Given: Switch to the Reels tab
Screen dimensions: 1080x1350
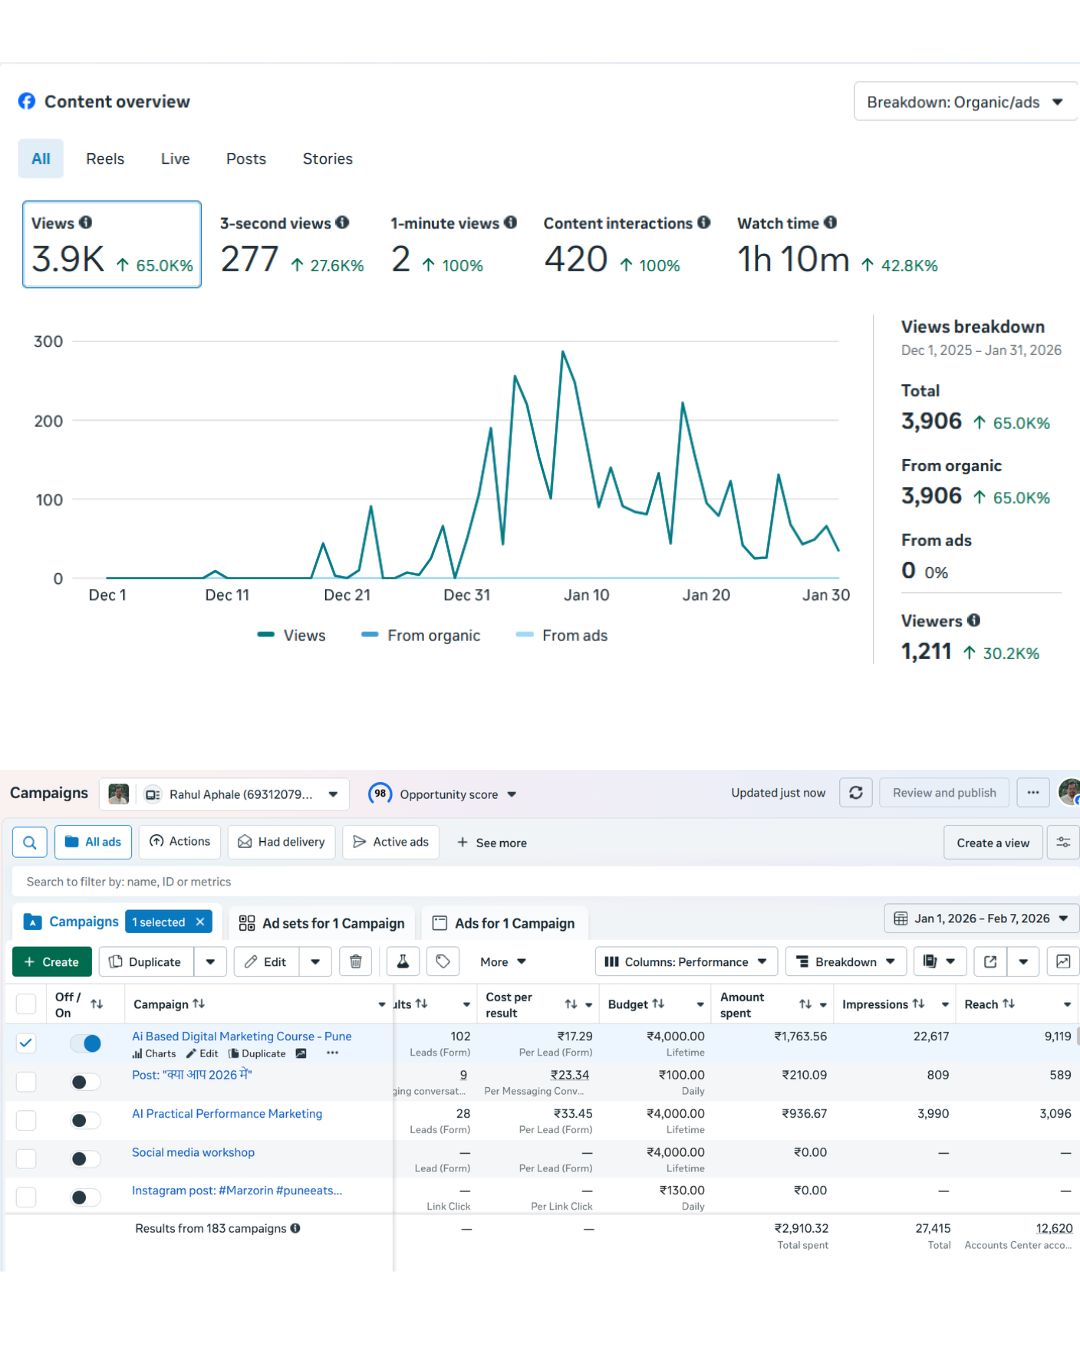Looking at the screenshot, I should pos(104,158).
